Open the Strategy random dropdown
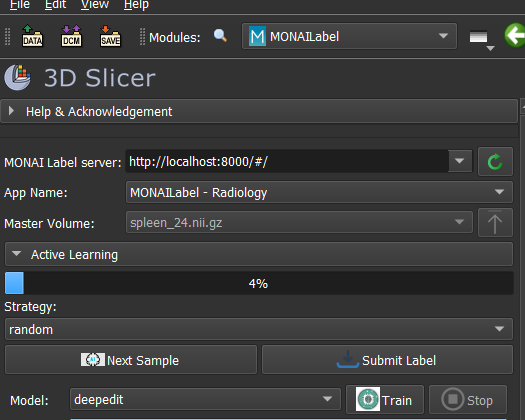The height and width of the screenshot is (420, 525). point(259,329)
